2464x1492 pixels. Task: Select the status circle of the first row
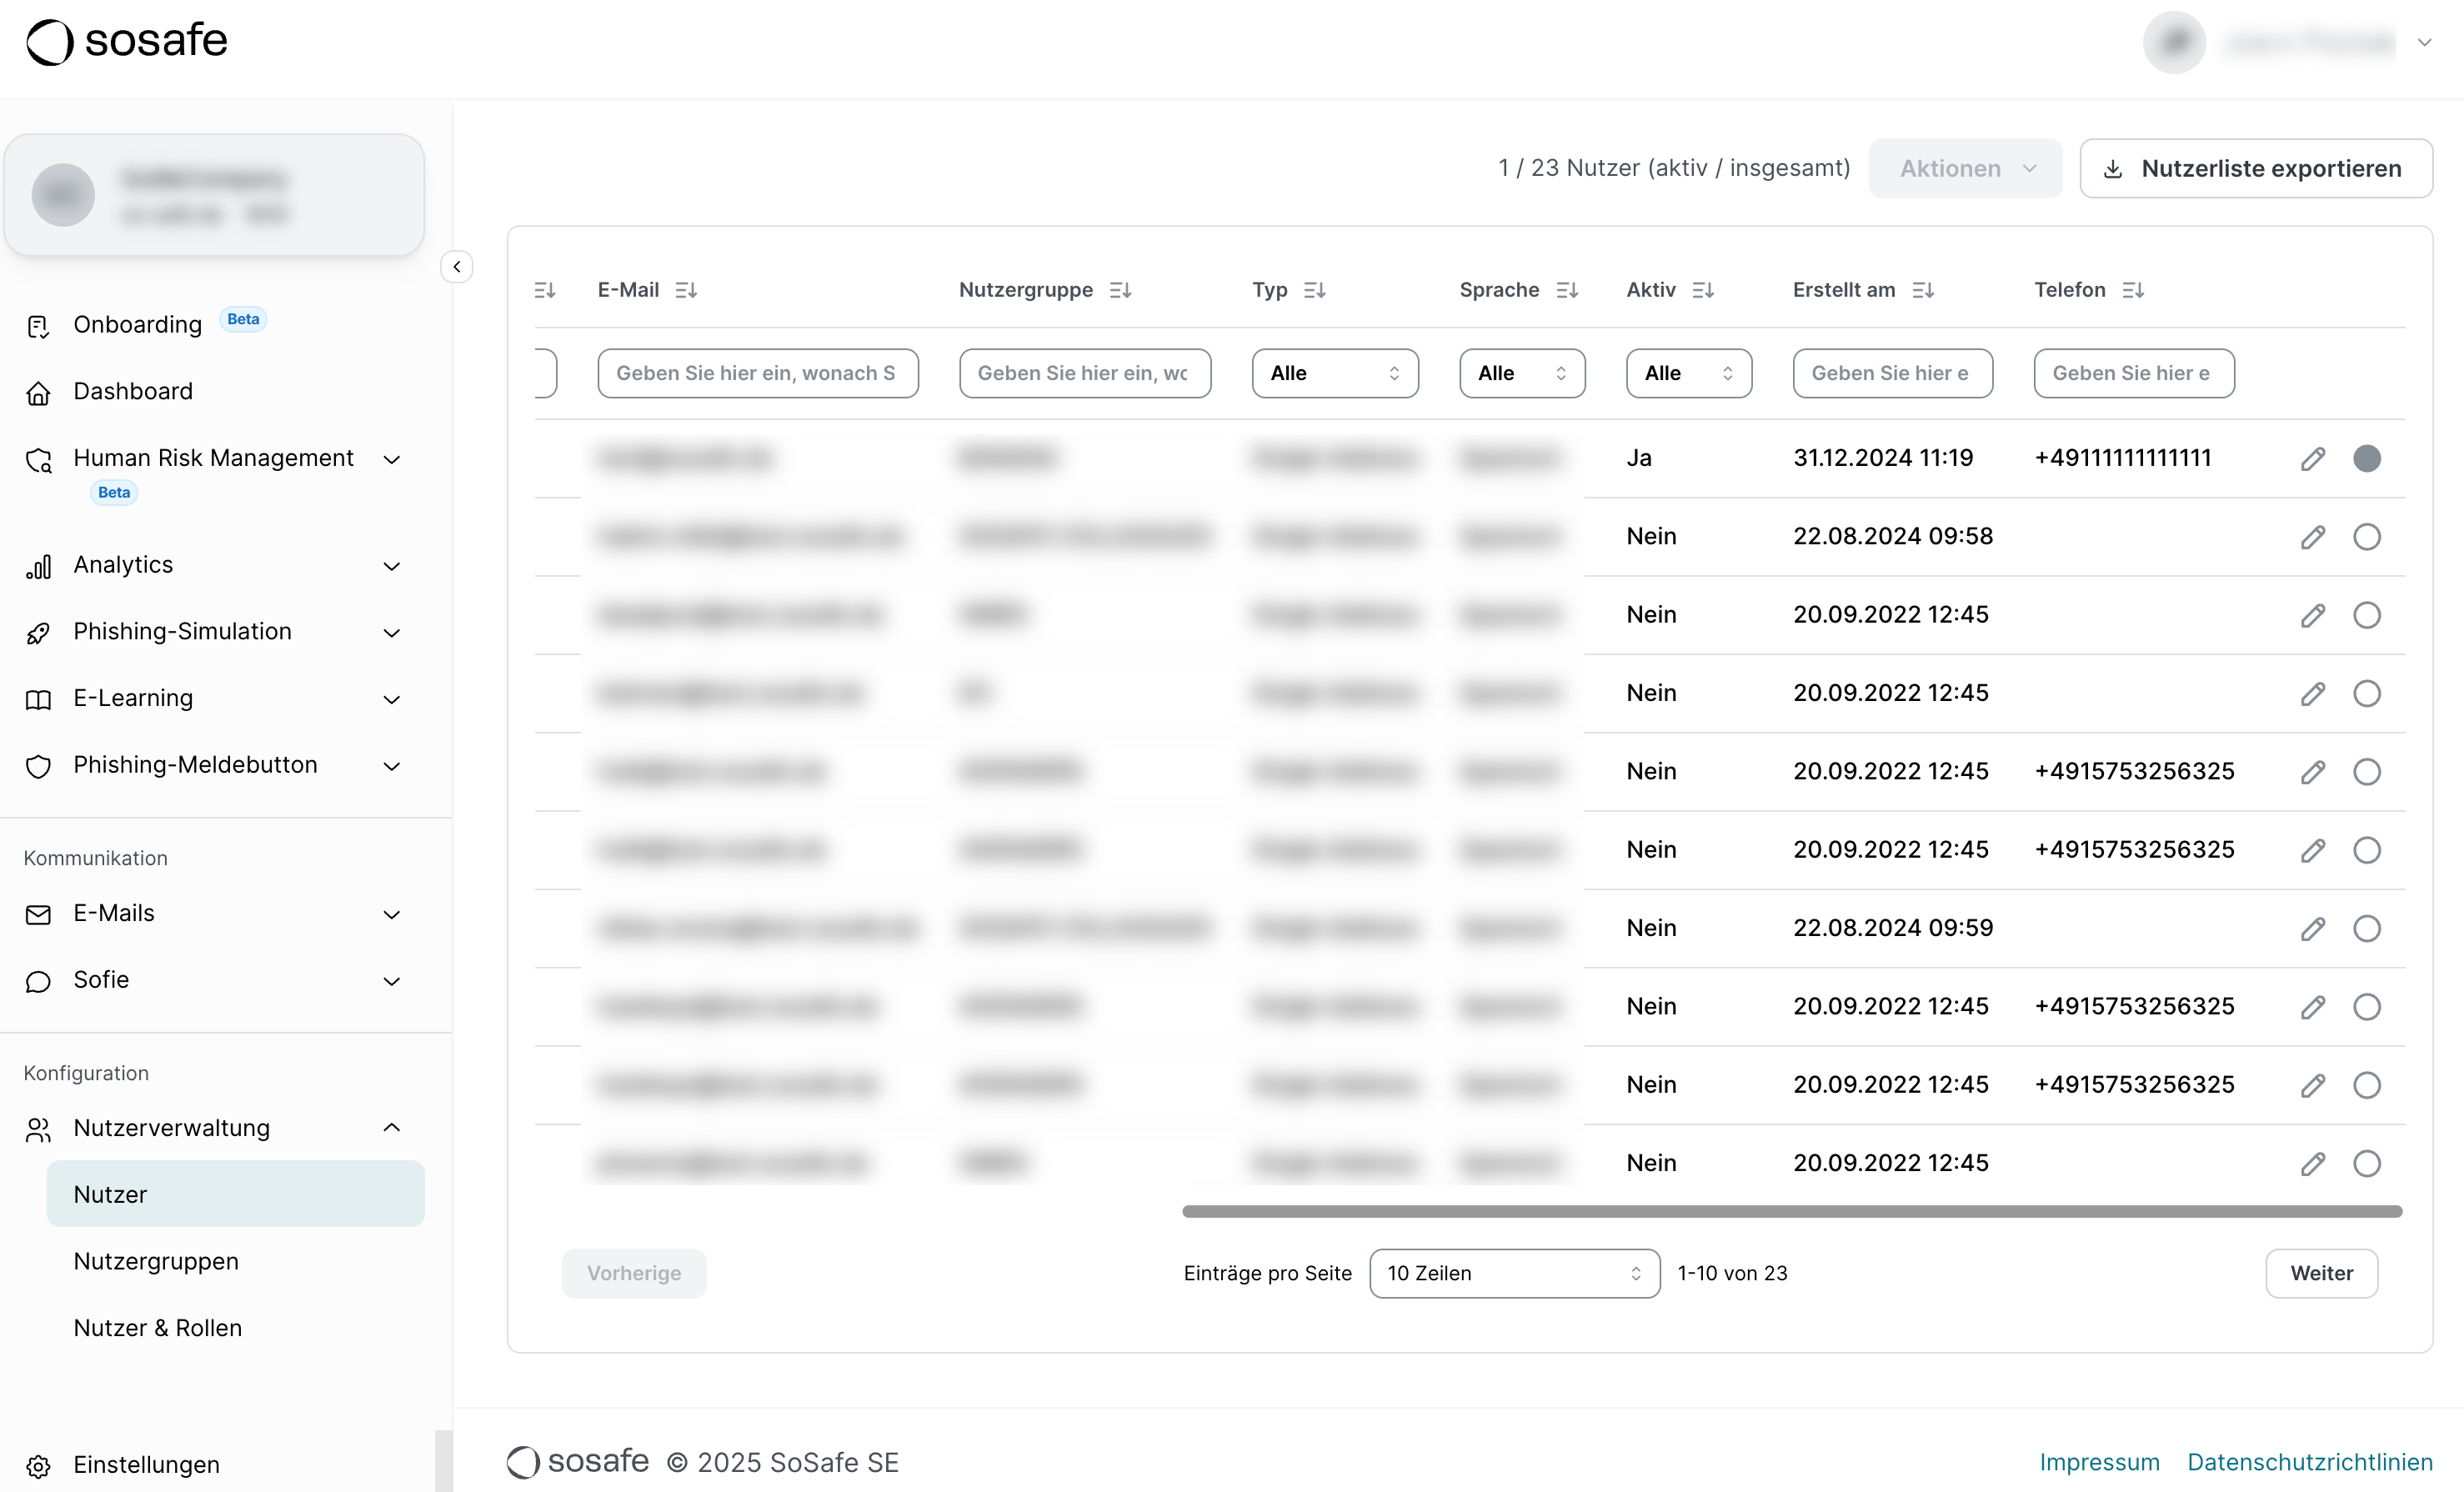[x=2367, y=458]
